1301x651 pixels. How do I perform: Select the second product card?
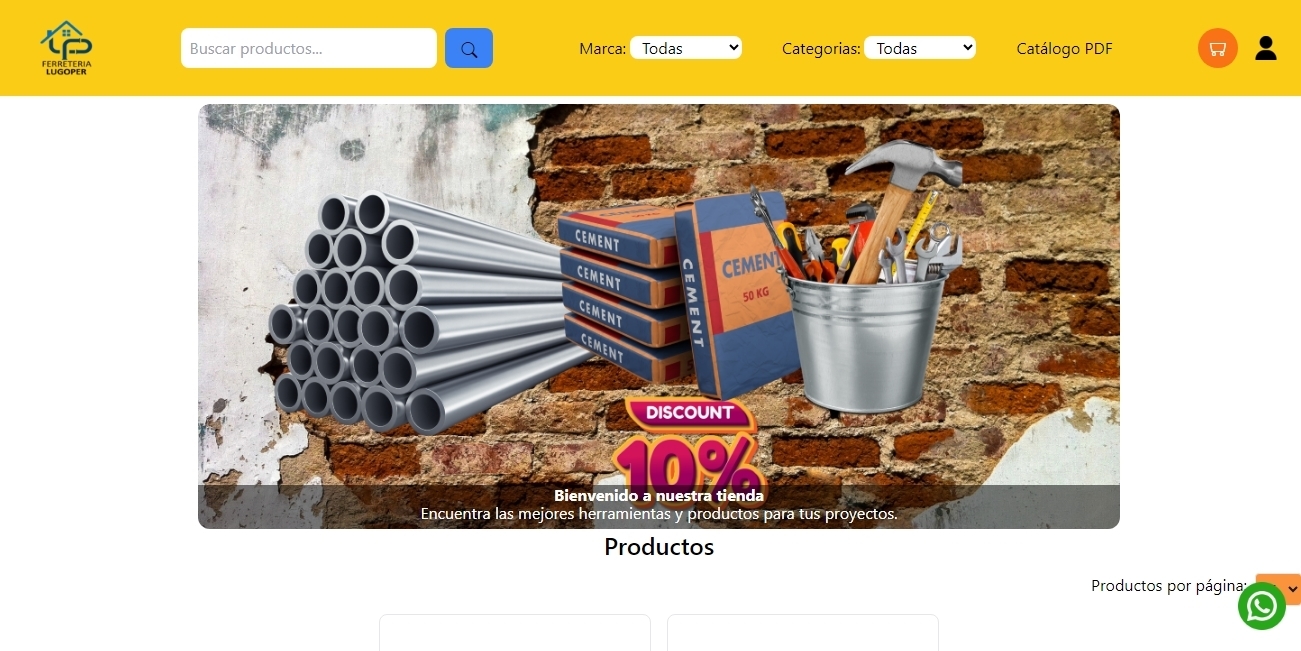coord(803,633)
